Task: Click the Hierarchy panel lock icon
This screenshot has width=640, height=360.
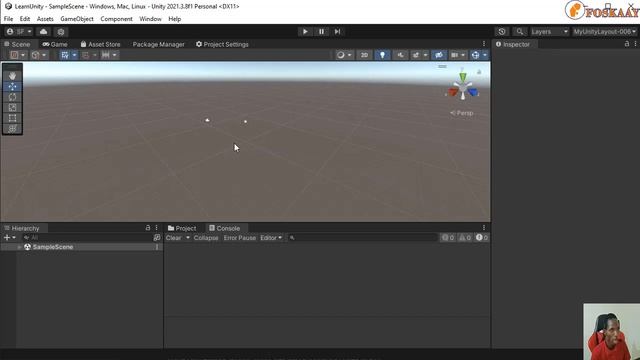Action: 148,228
